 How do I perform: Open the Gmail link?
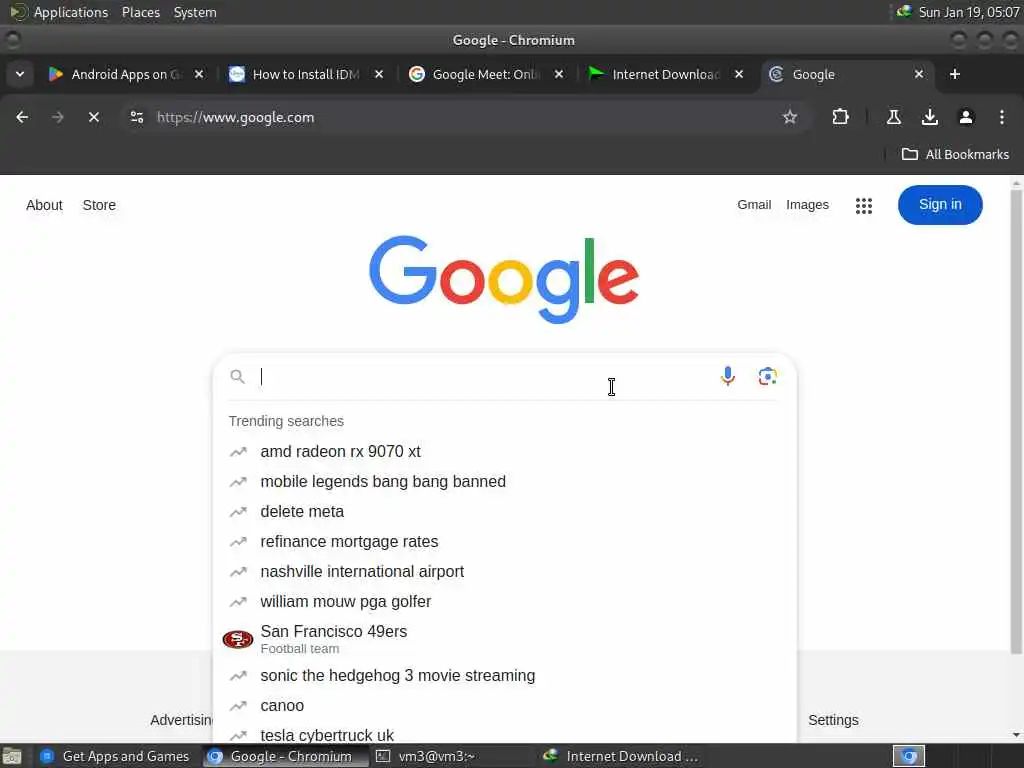pos(754,204)
